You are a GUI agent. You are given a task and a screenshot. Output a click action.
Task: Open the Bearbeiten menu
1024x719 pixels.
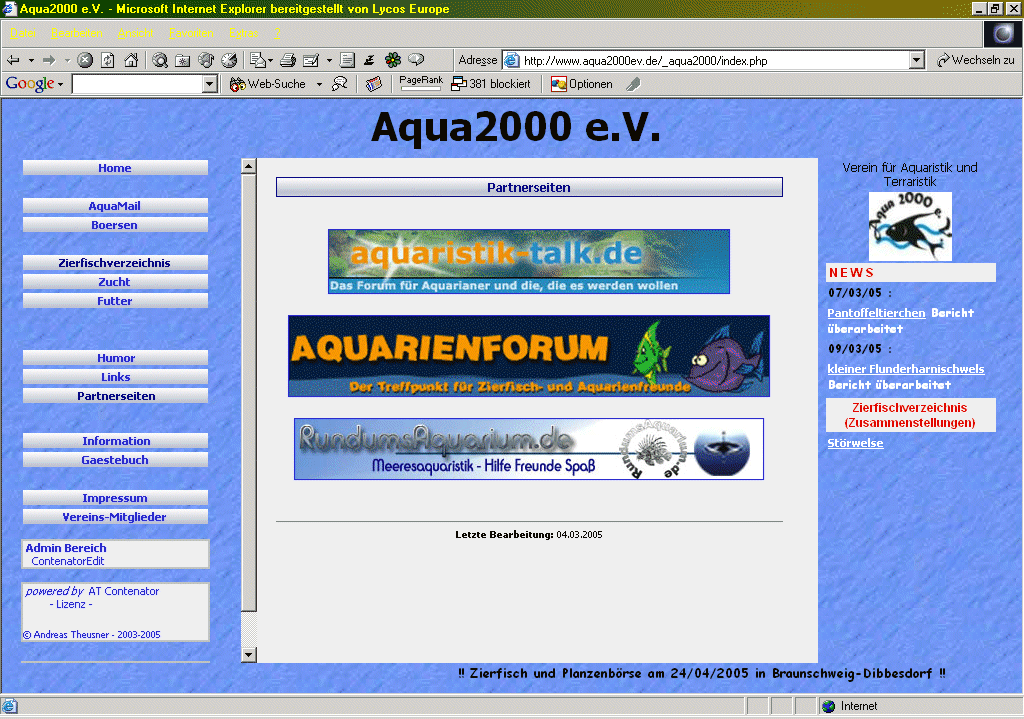tap(76, 33)
